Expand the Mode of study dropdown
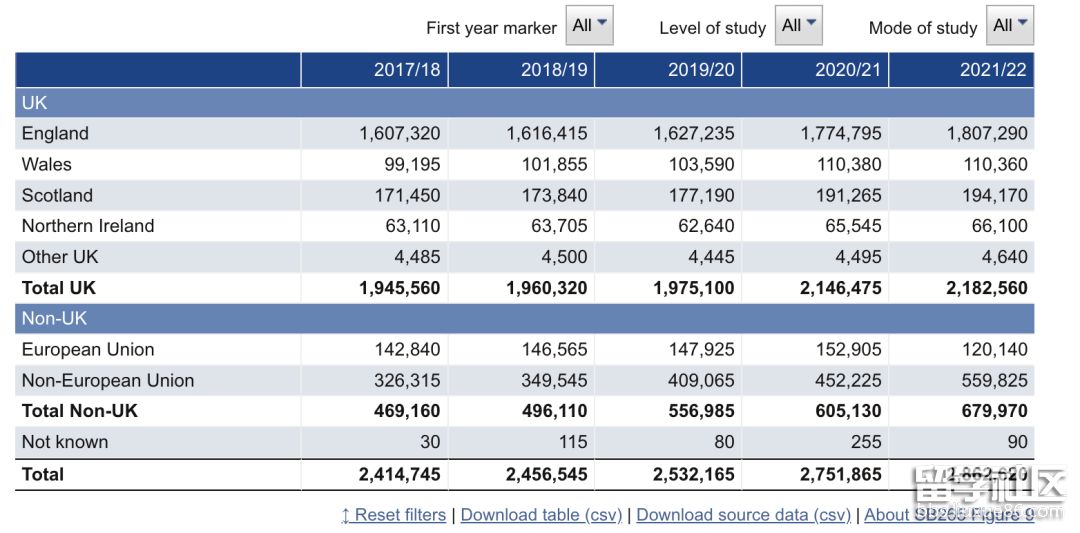This screenshot has height=533, width=1080. tap(1009, 26)
